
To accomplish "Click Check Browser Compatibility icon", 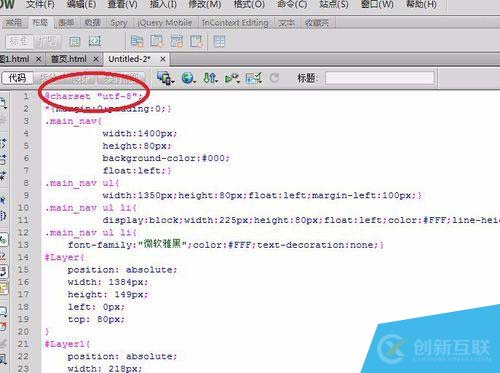I will tap(253, 78).
